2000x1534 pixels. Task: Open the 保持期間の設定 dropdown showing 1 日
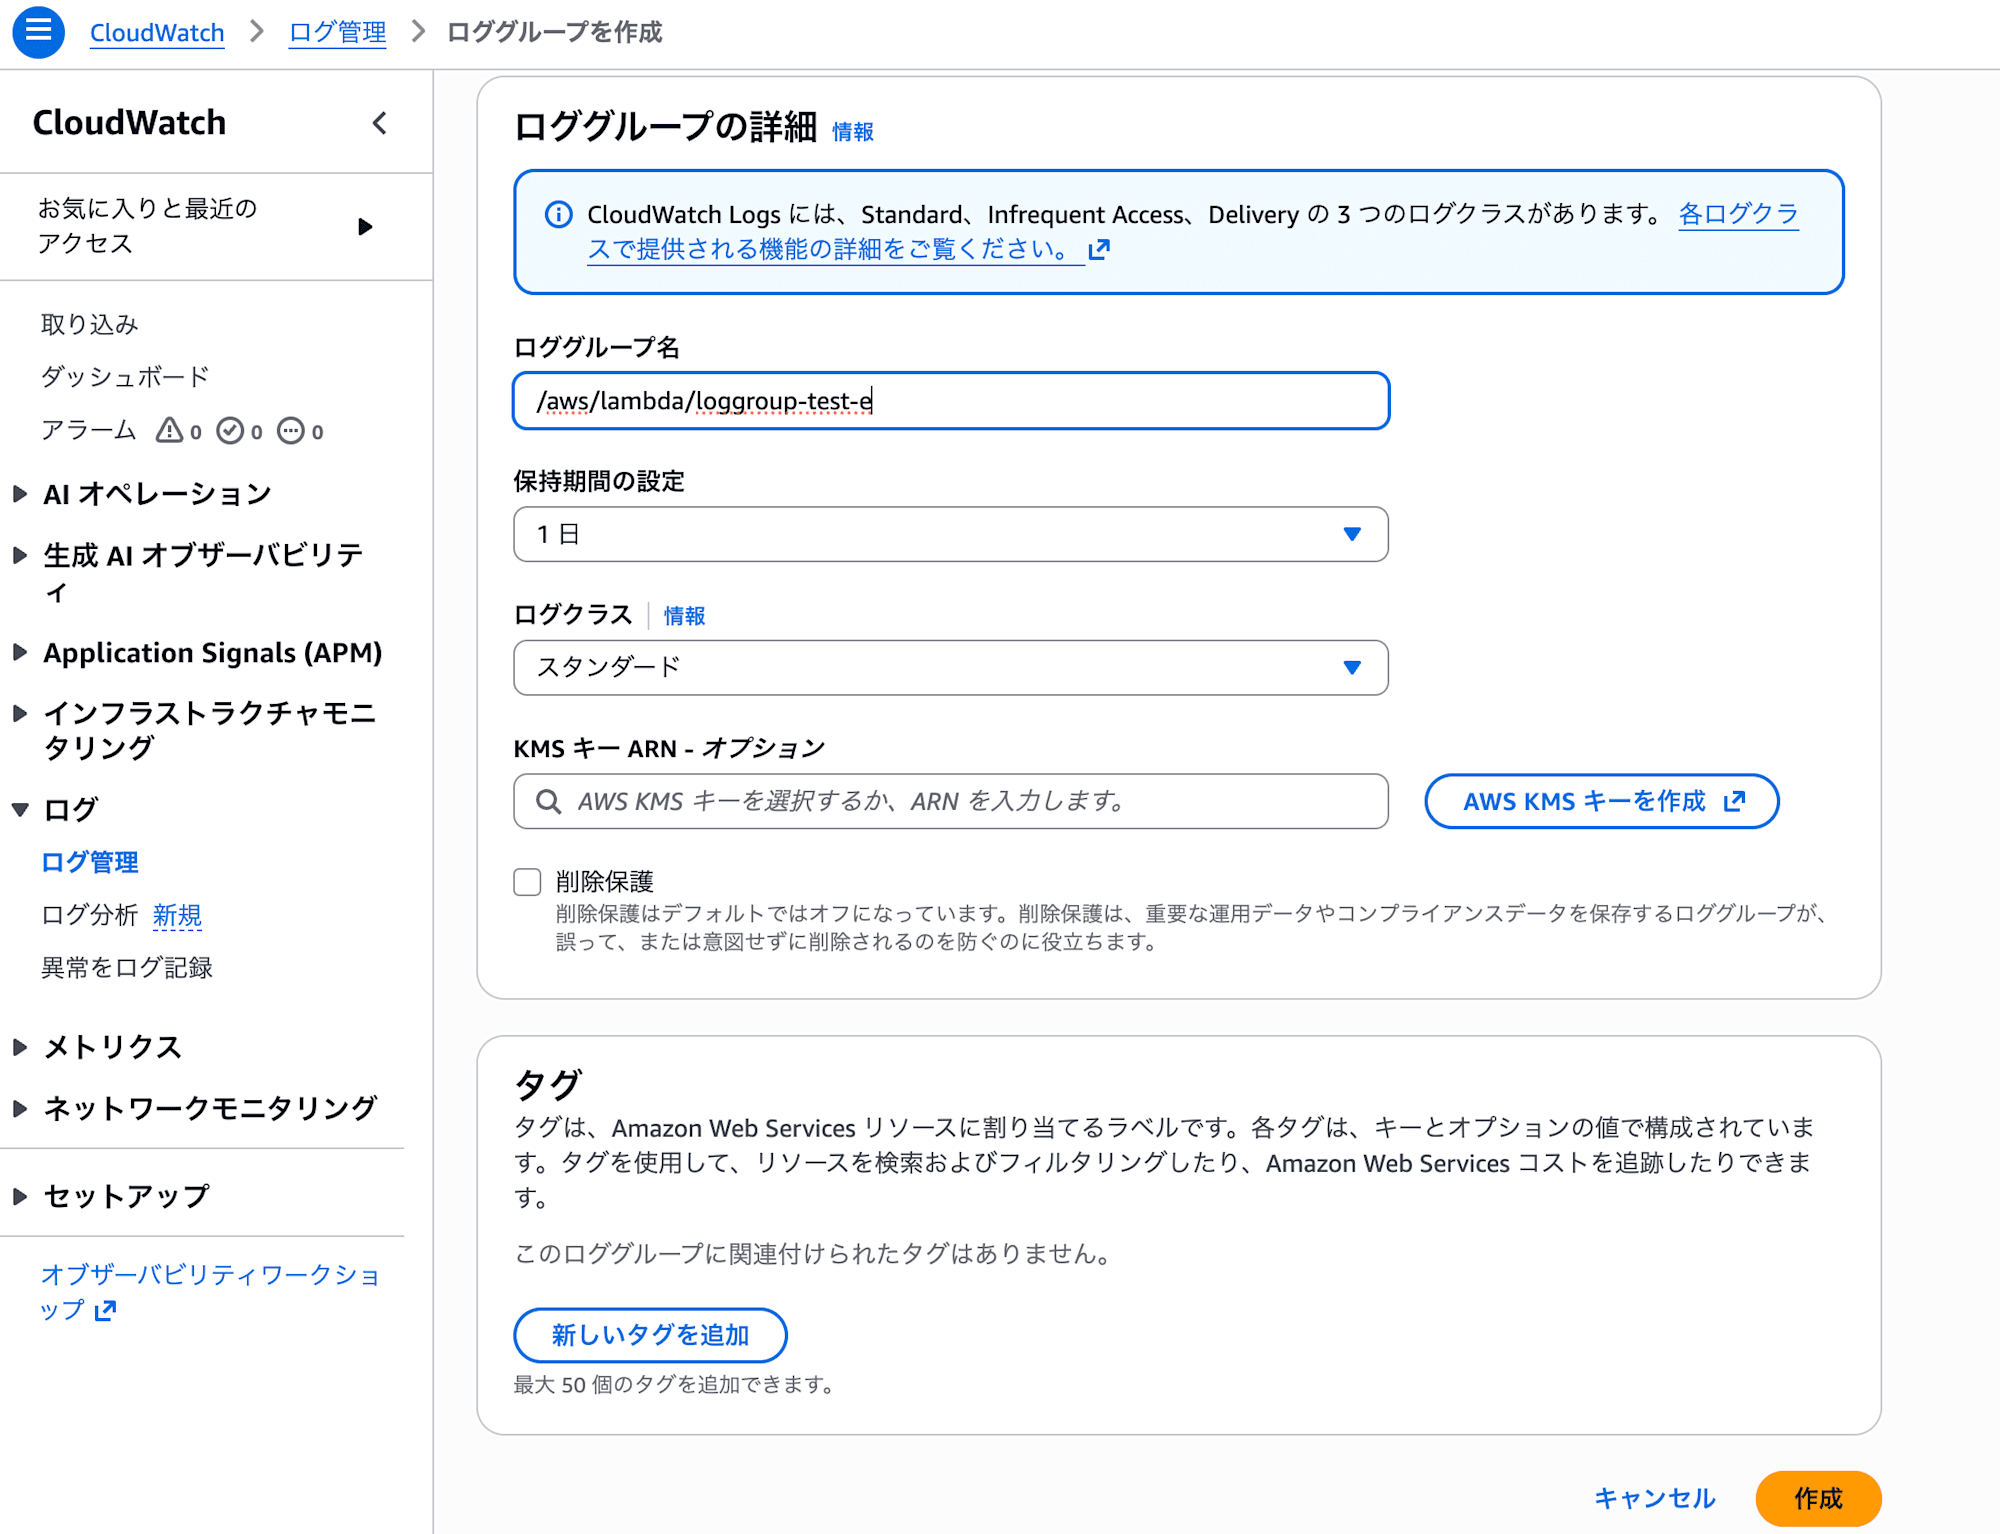tap(950, 534)
